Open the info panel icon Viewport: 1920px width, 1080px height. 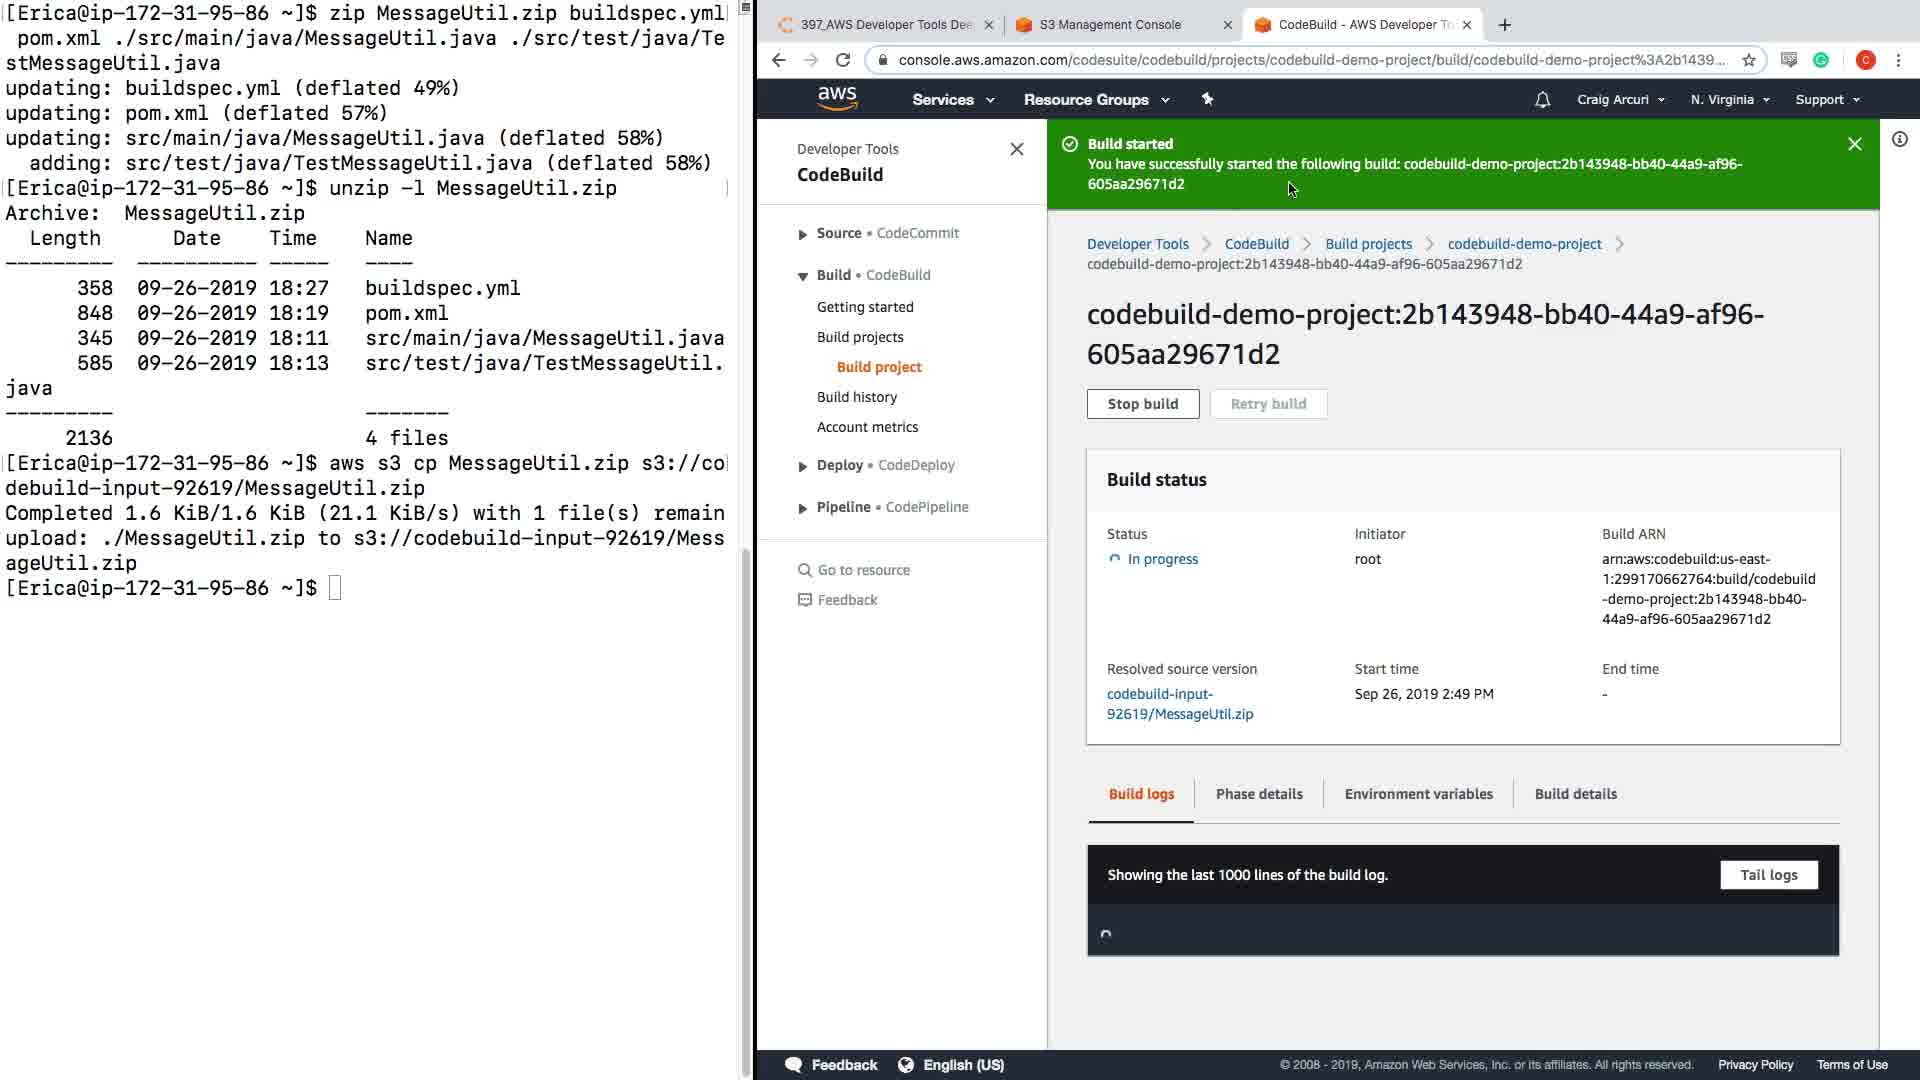(x=1899, y=140)
